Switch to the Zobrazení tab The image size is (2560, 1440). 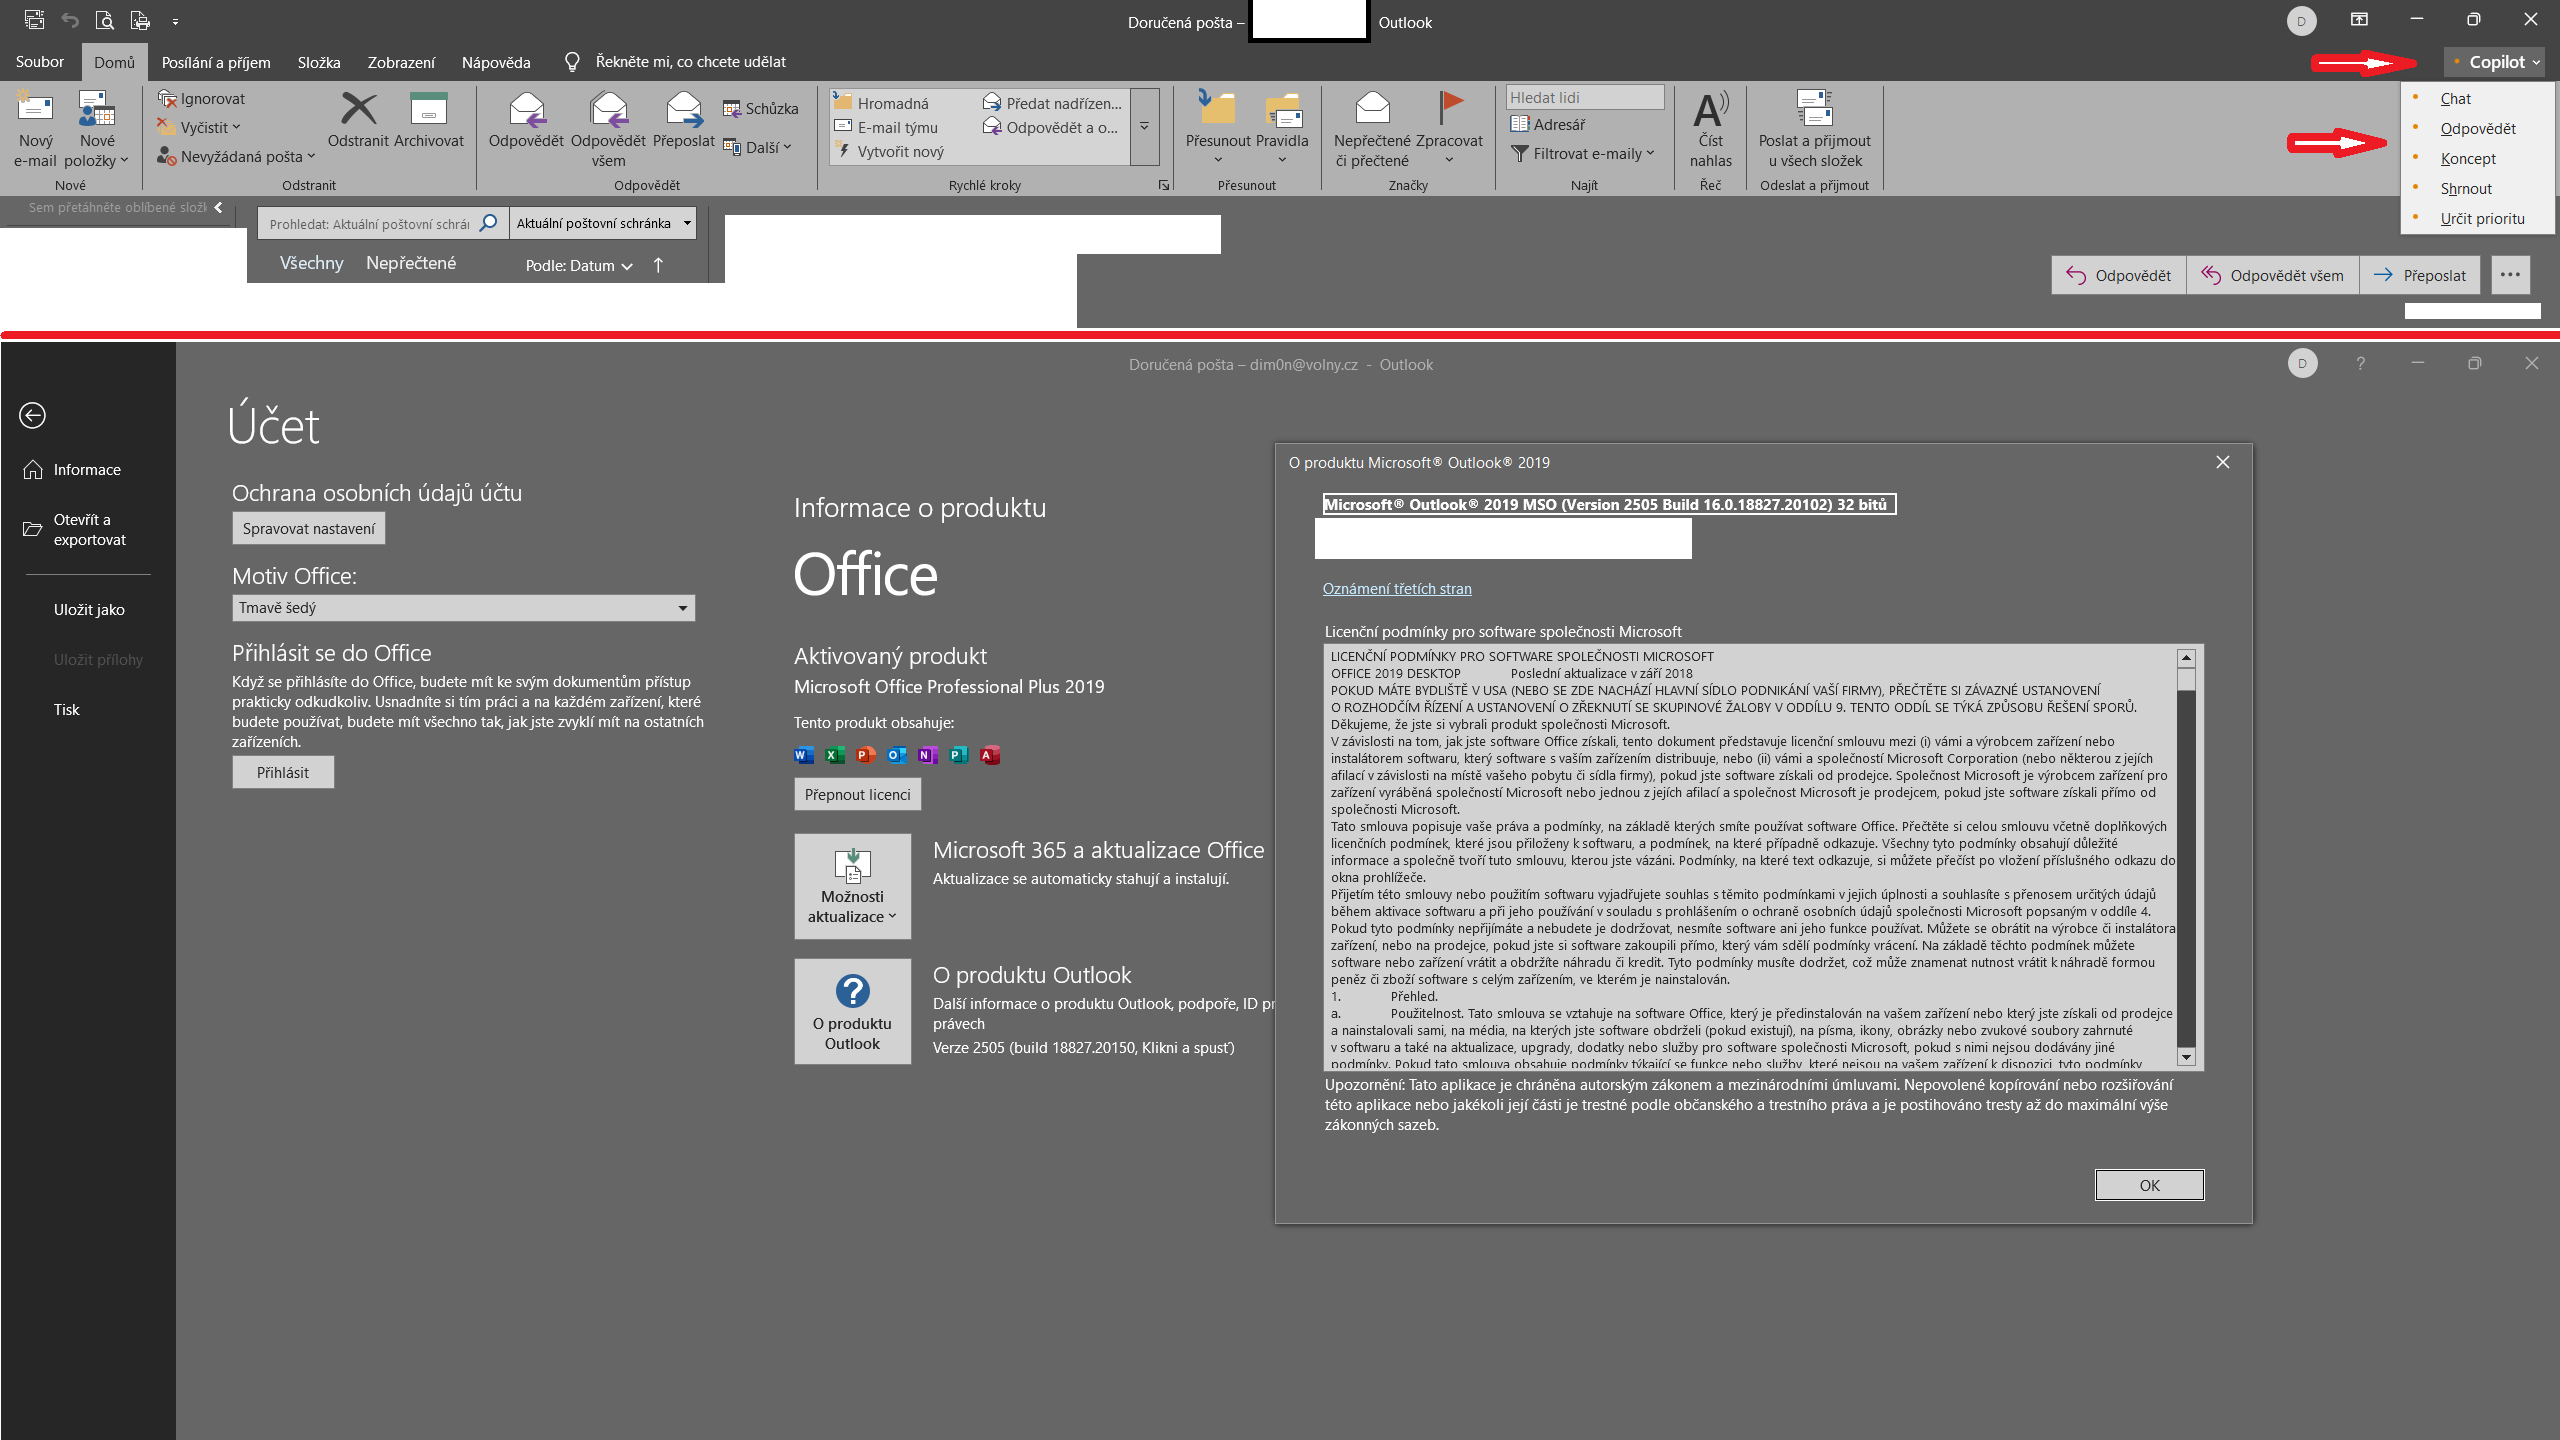tap(401, 62)
